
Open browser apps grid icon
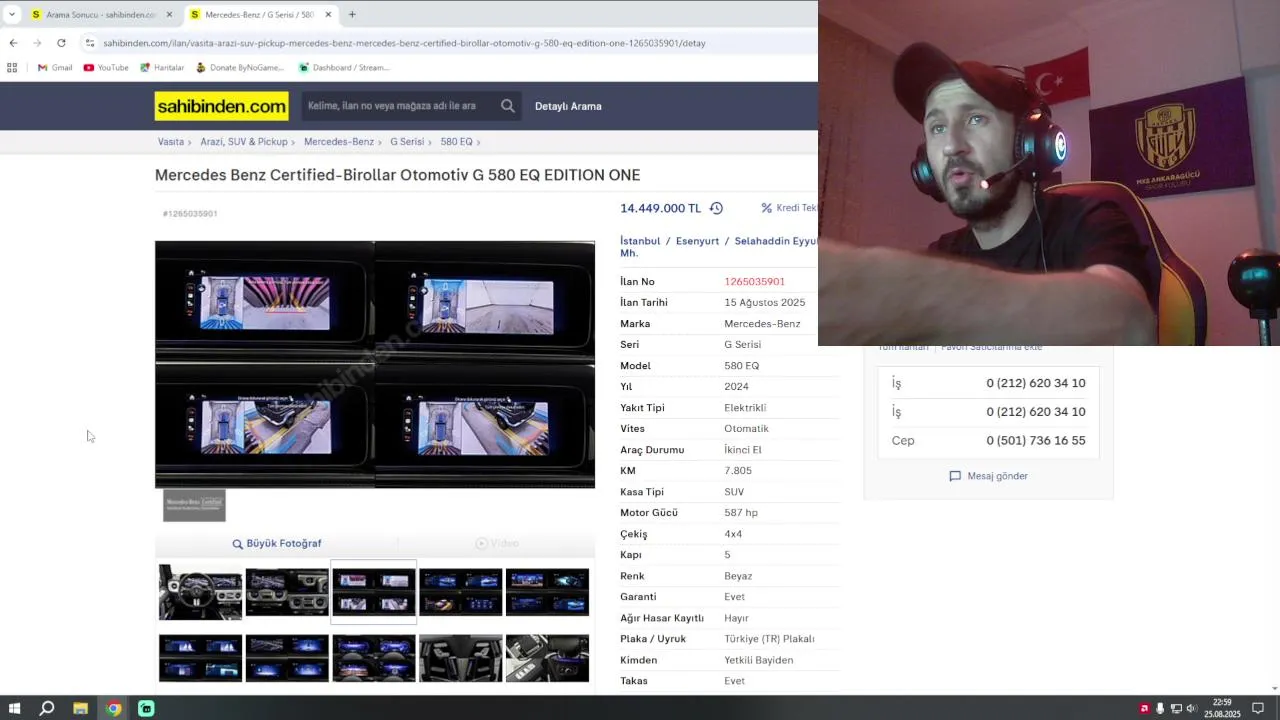point(12,68)
